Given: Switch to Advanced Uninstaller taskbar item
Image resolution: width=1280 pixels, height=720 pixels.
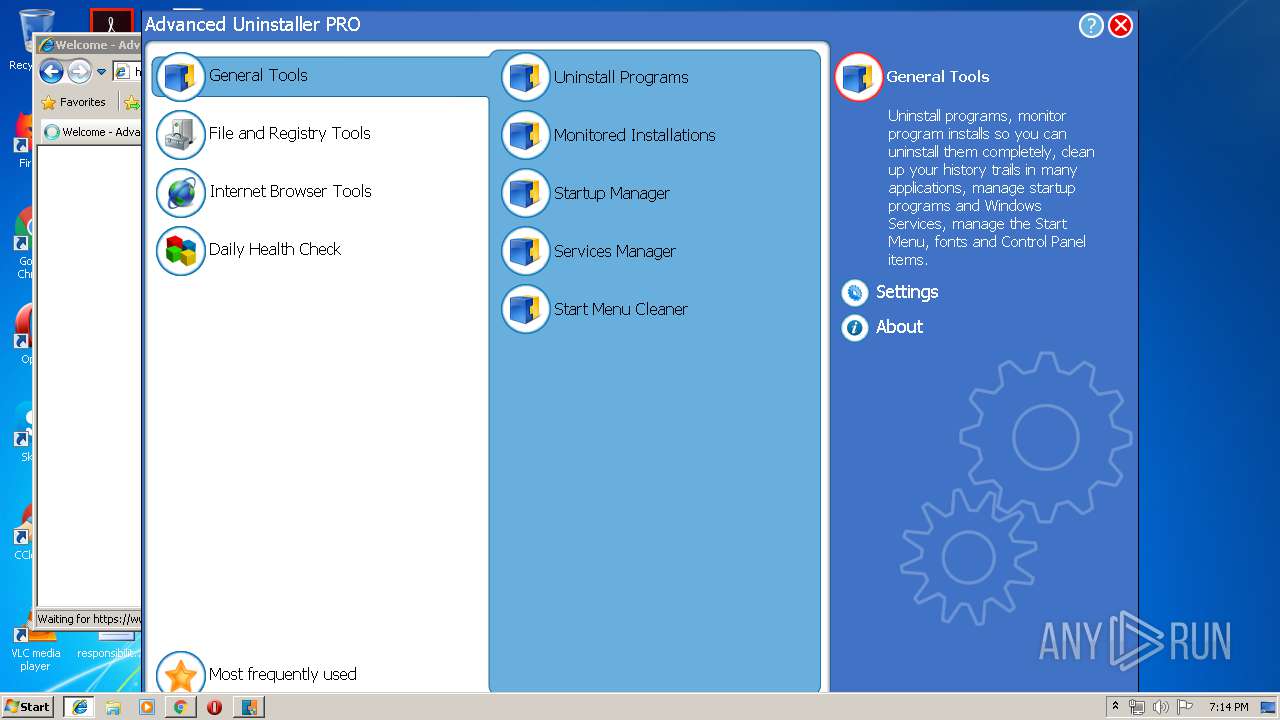Looking at the screenshot, I should coord(249,707).
